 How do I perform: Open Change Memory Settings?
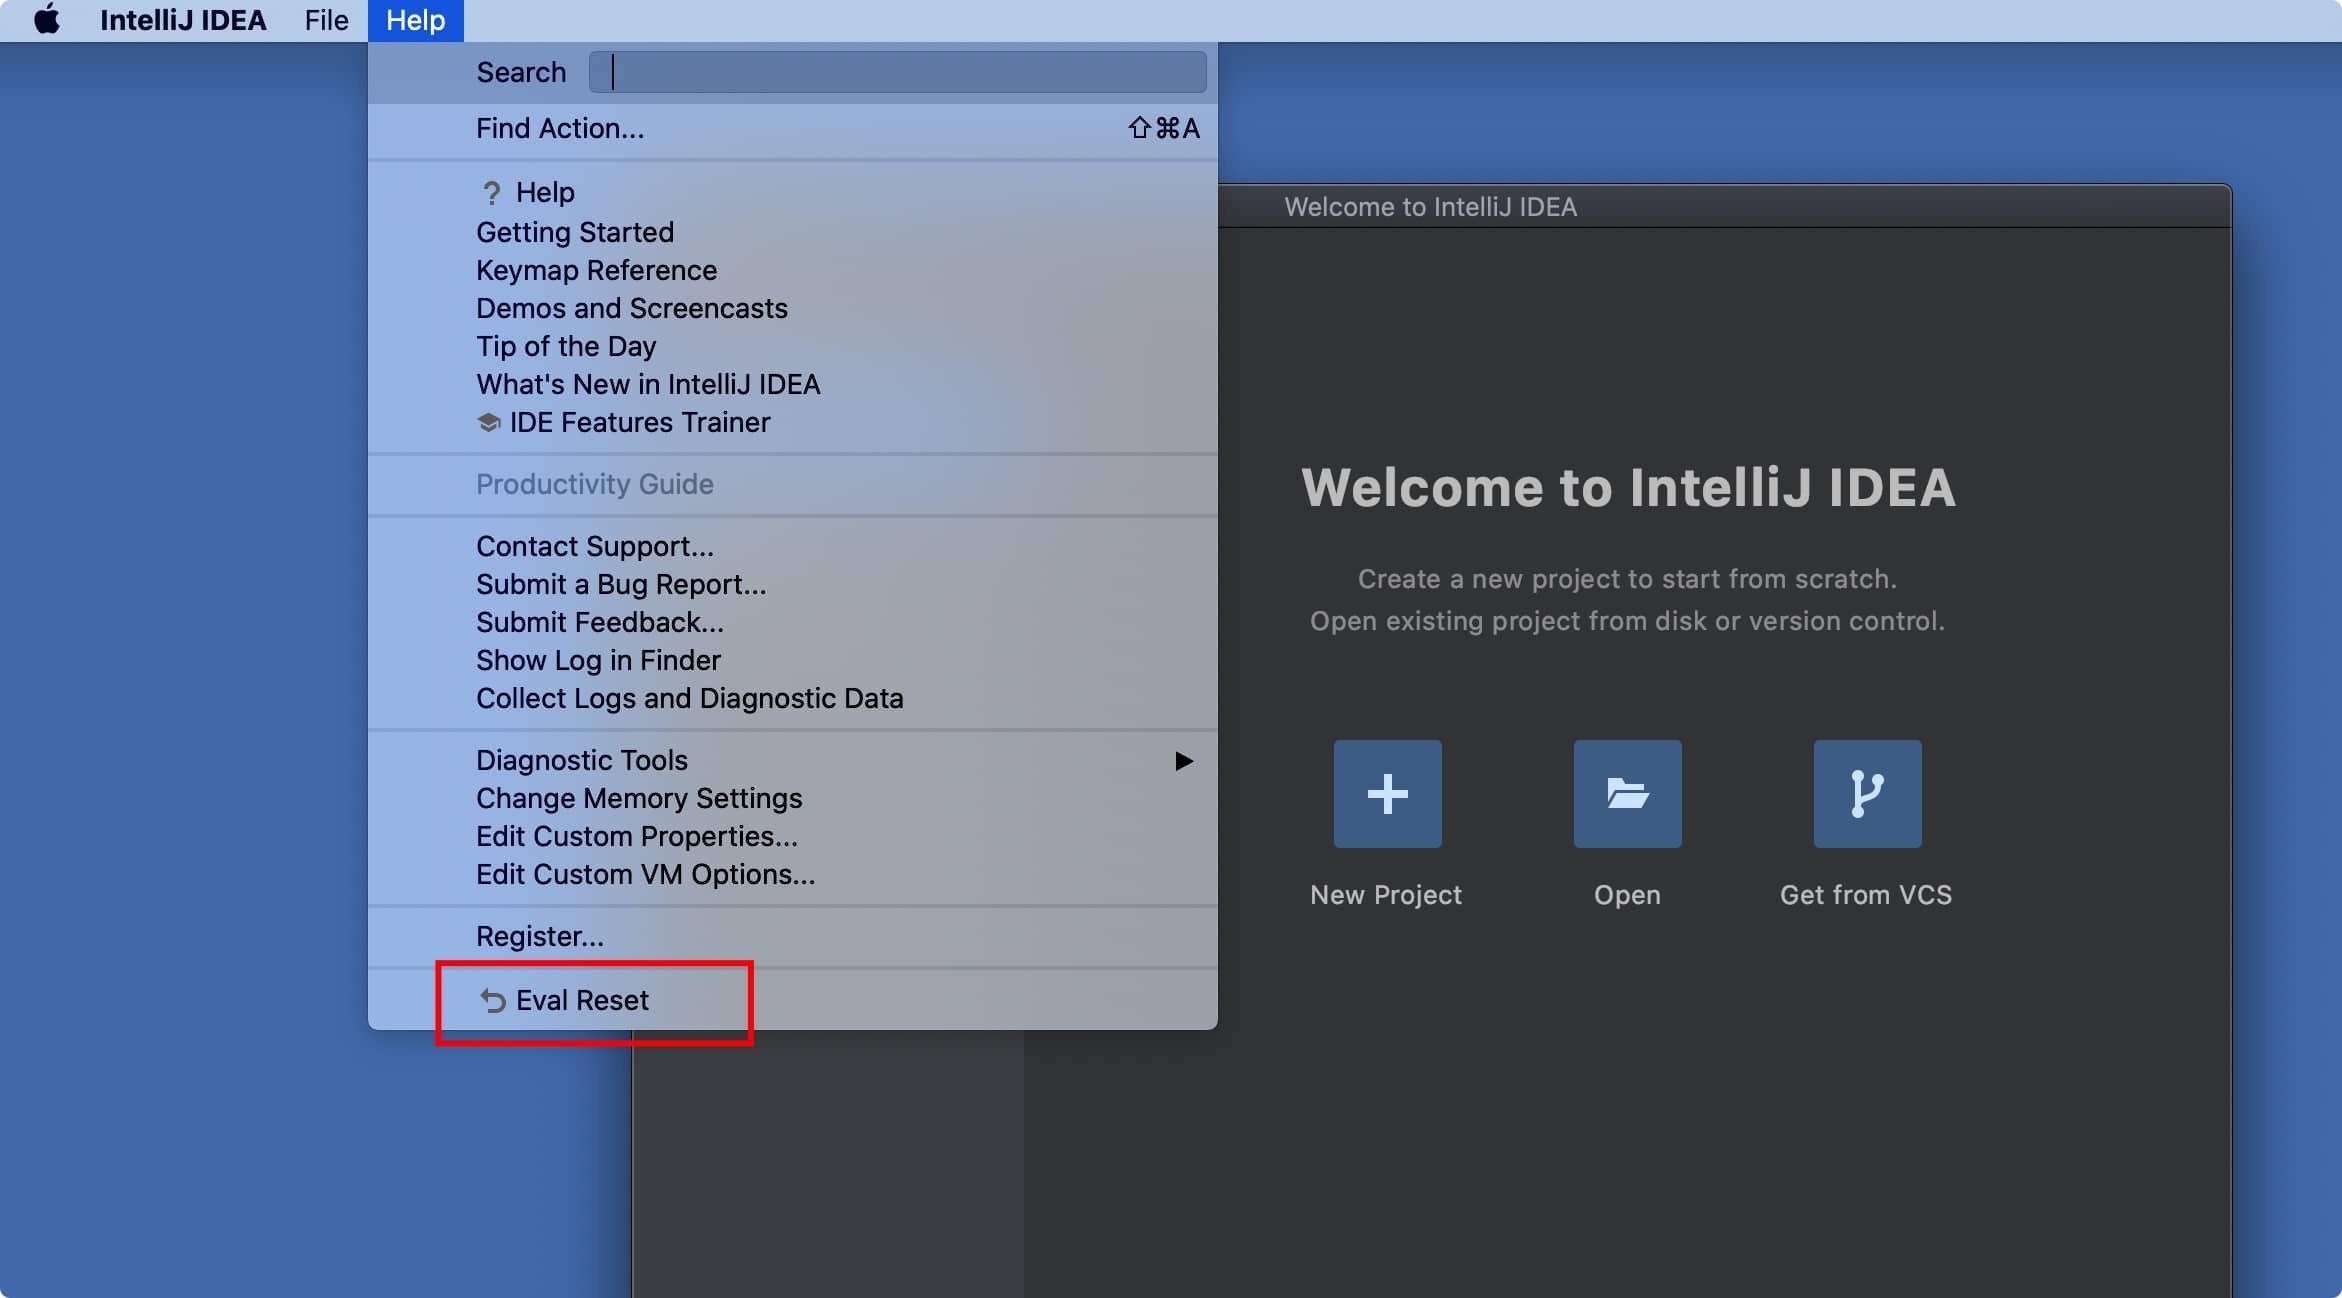click(639, 798)
